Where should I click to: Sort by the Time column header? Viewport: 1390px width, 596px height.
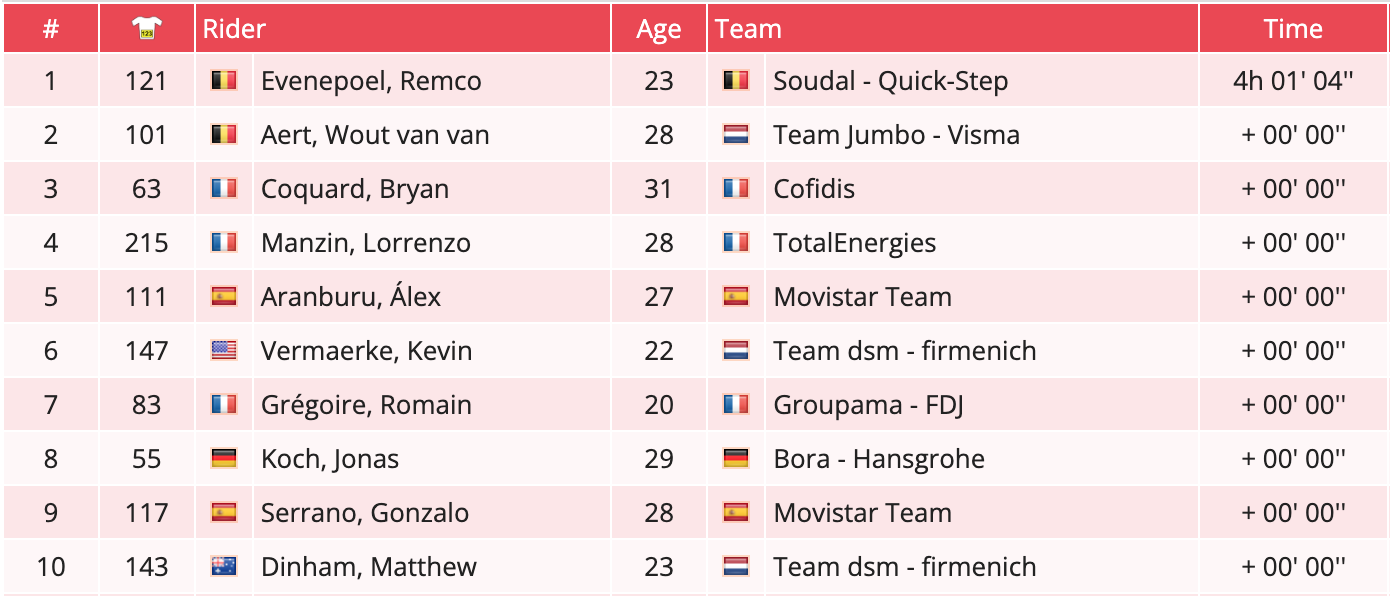coord(1292,29)
